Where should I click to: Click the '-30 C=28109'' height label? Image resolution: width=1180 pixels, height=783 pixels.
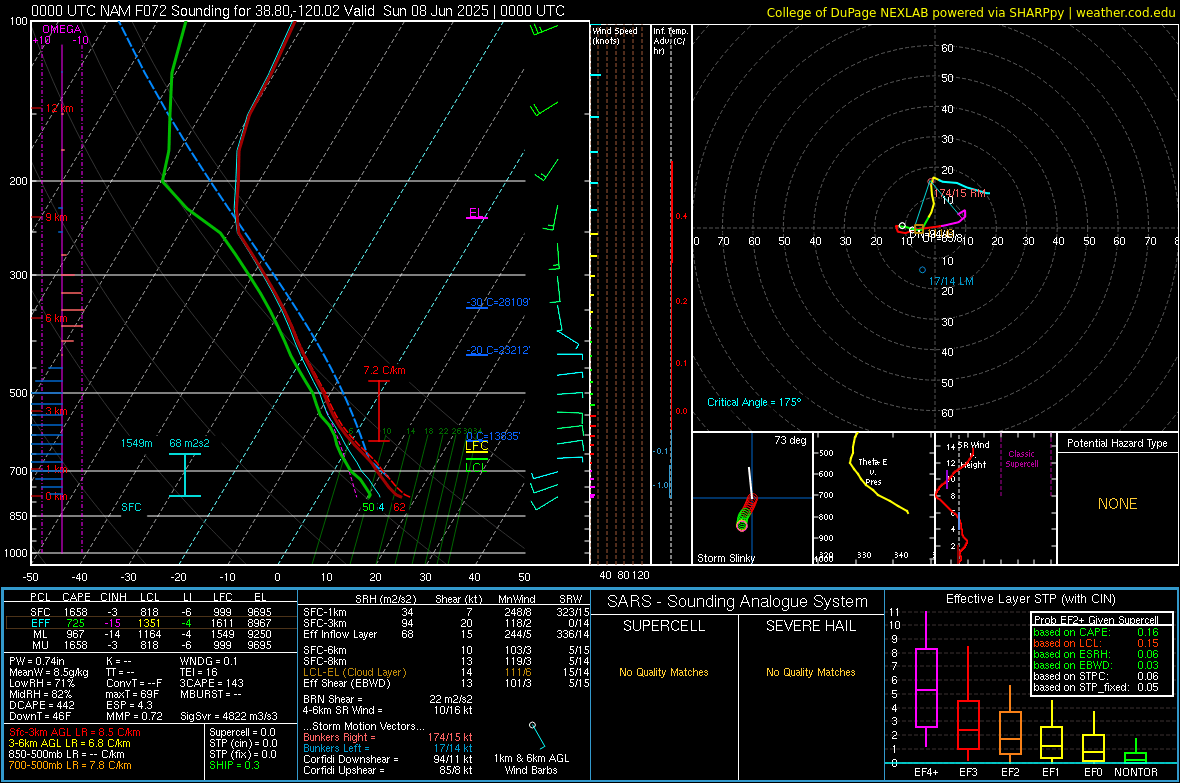(x=498, y=302)
